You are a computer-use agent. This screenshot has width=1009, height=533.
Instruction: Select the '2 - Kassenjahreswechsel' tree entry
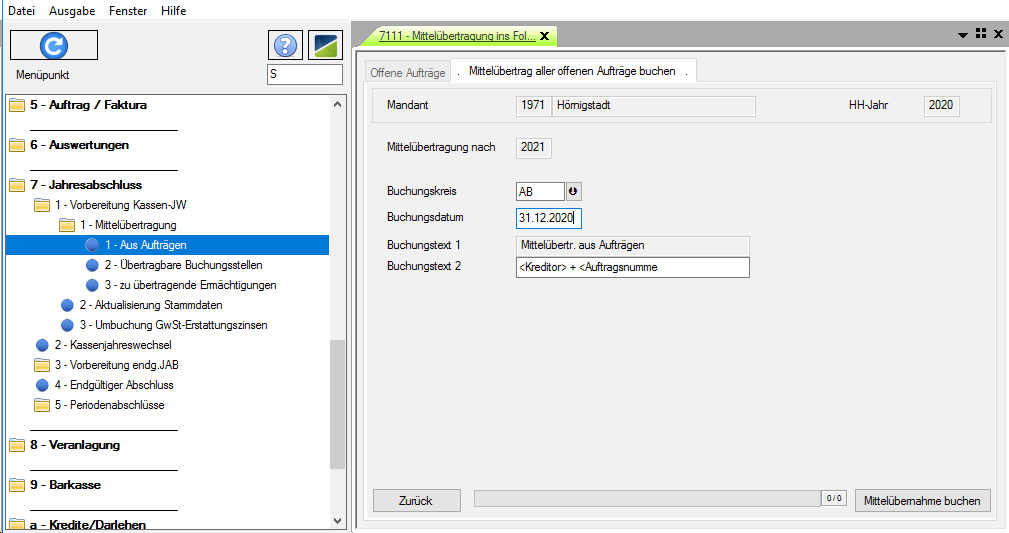pyautogui.click(x=112, y=345)
